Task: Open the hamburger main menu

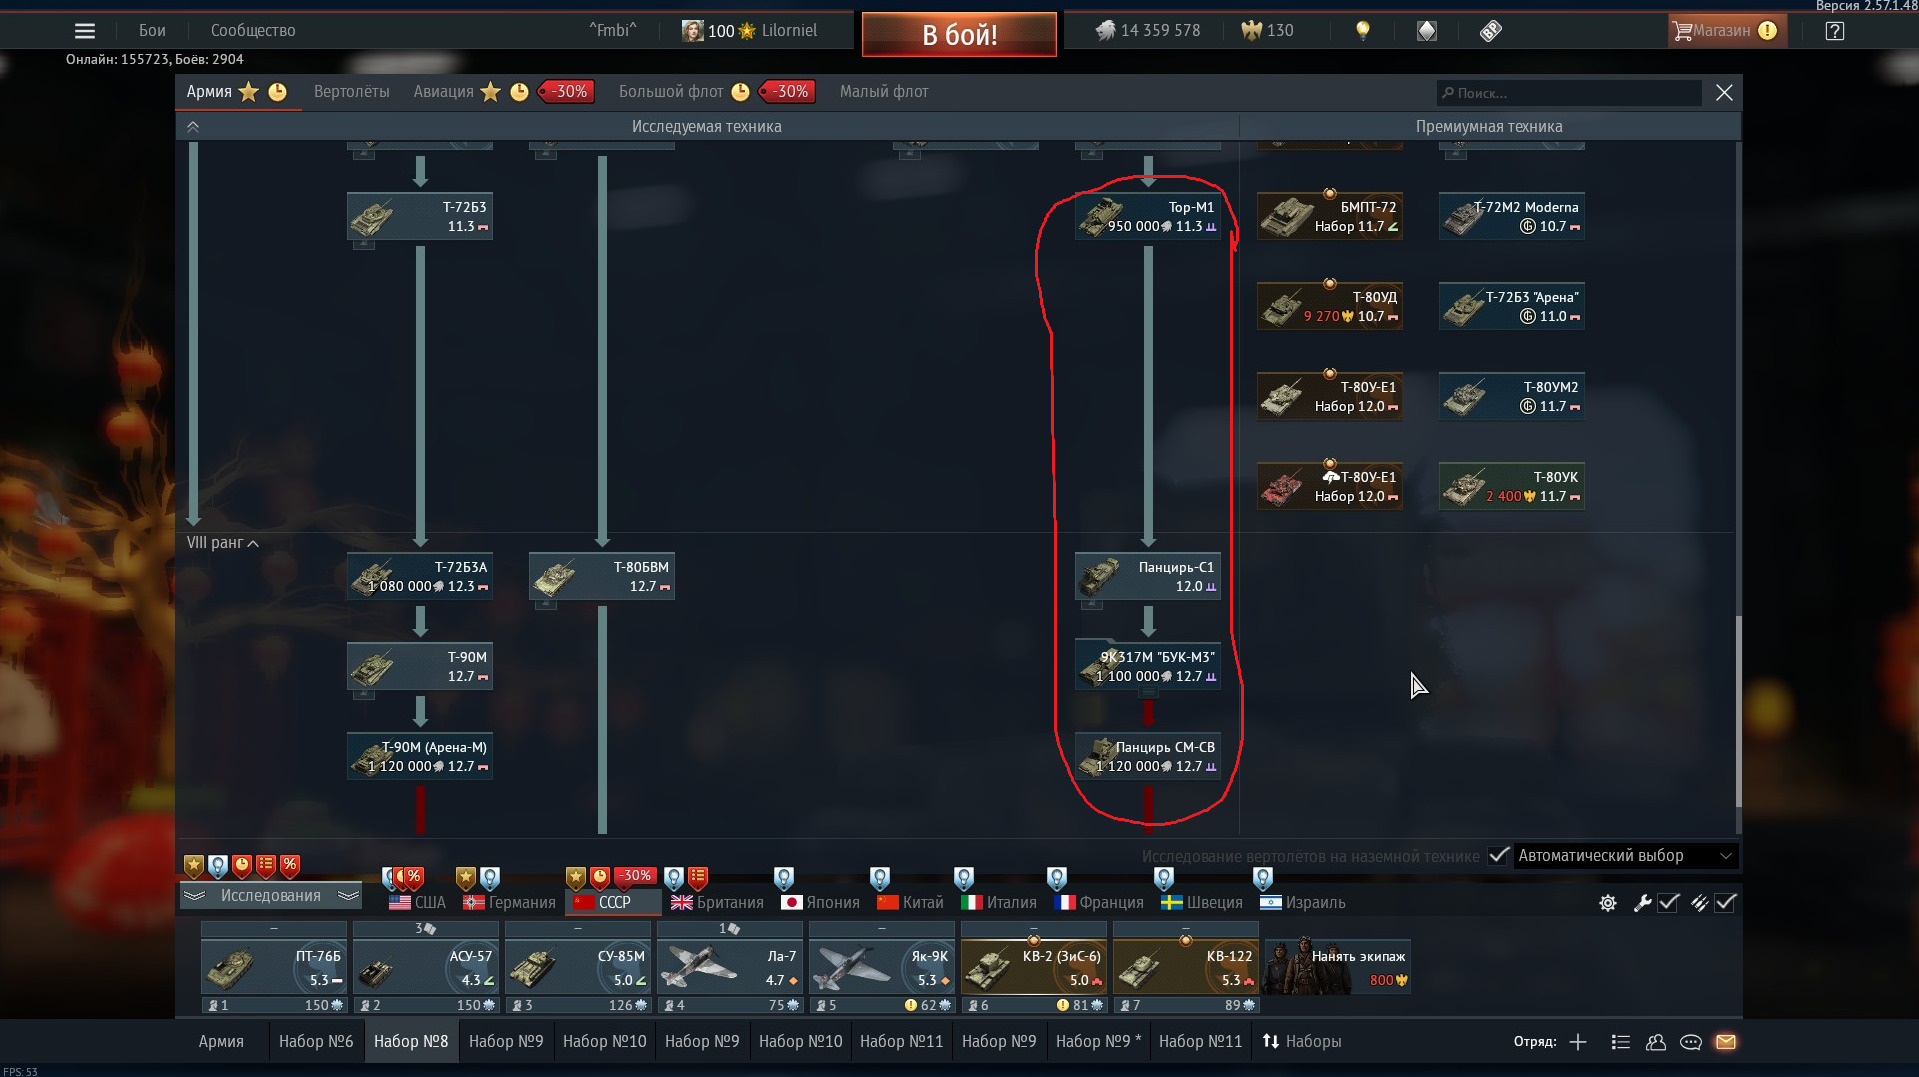Action: coord(85,31)
